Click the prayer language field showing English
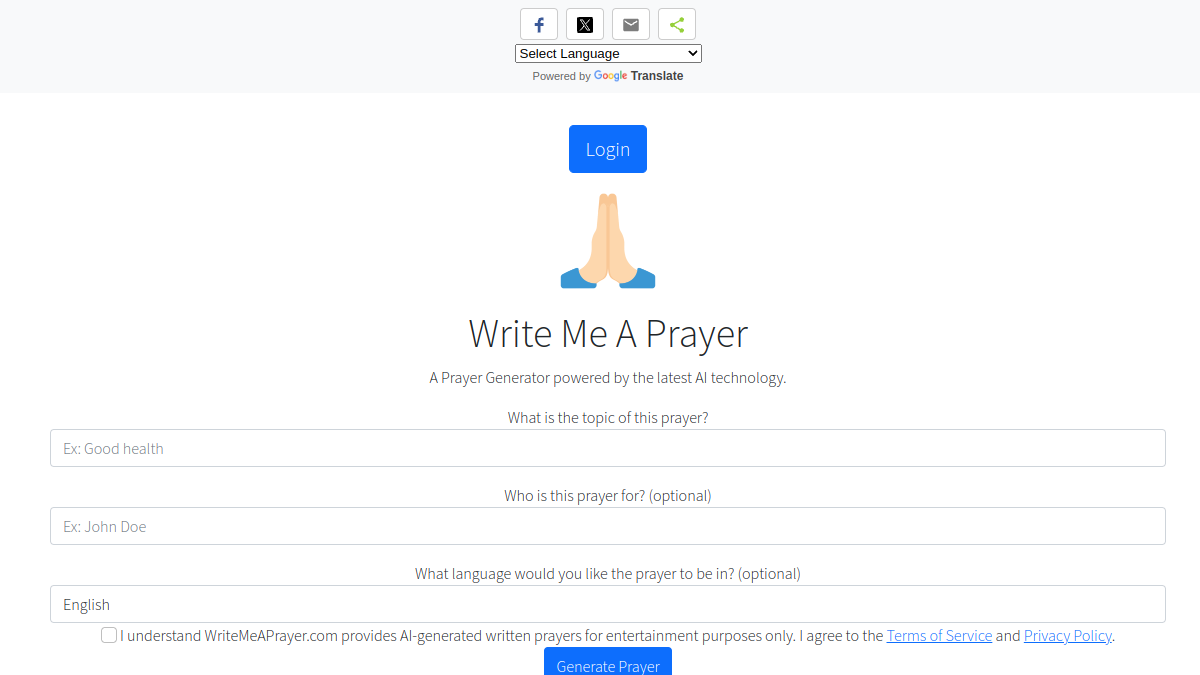 point(608,604)
